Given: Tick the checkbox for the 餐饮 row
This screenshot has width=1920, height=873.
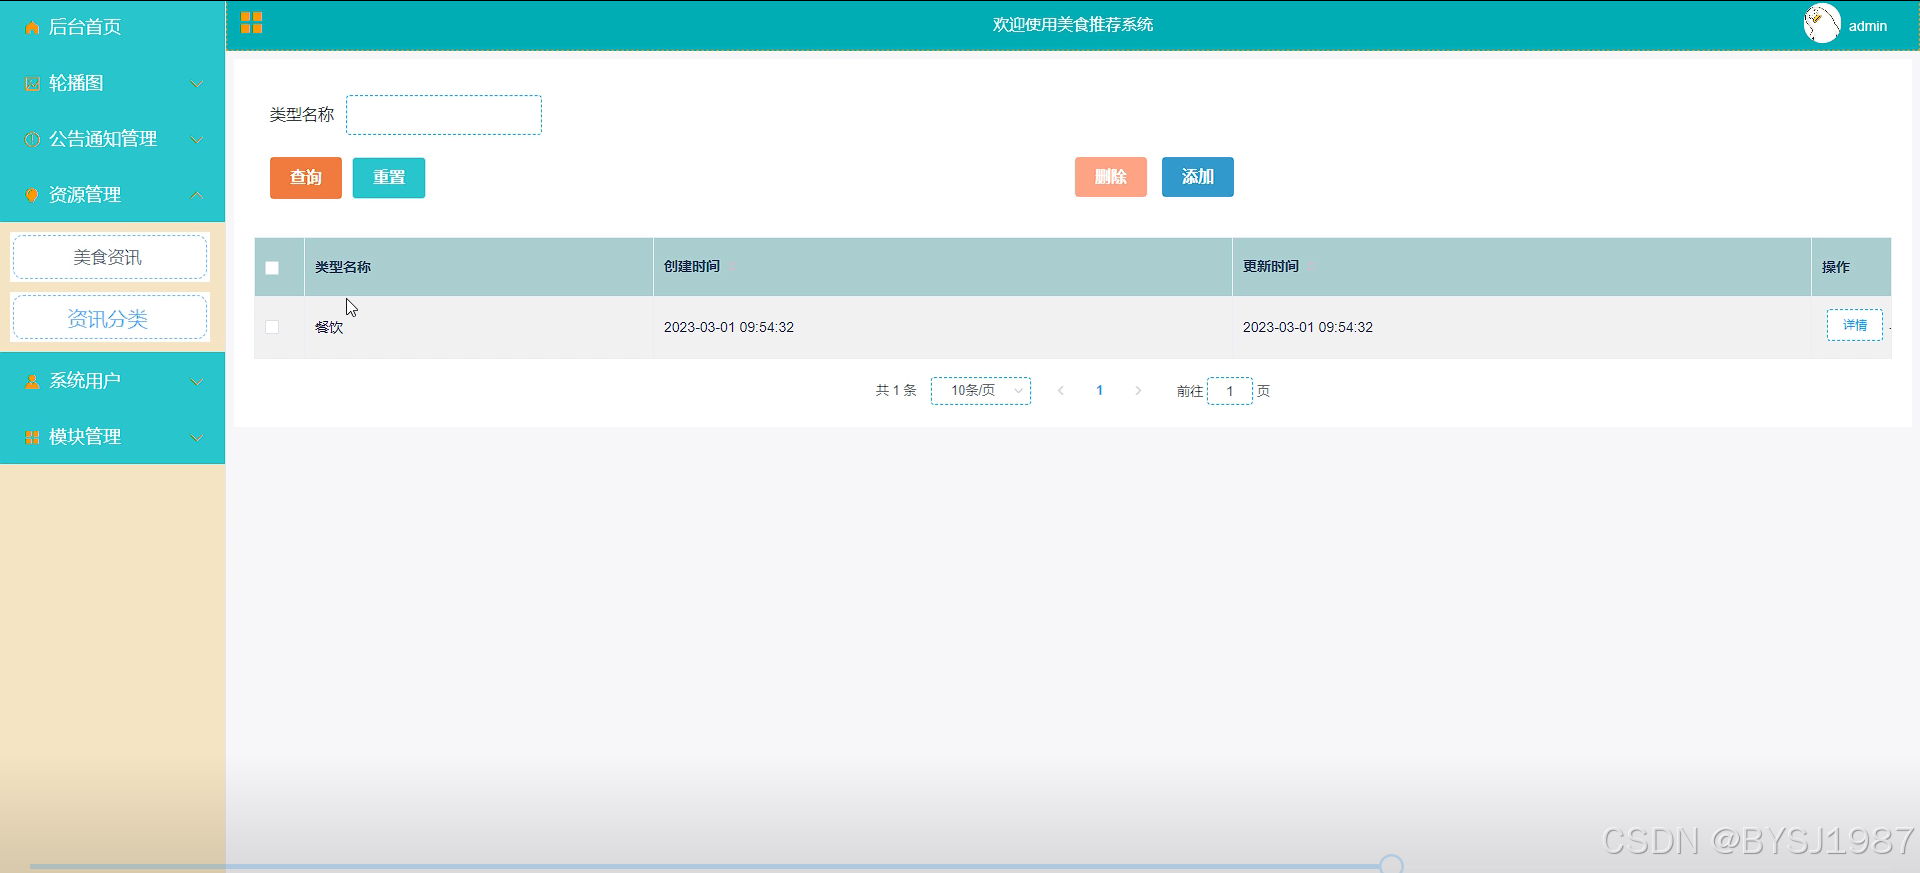Looking at the screenshot, I should pos(272,327).
